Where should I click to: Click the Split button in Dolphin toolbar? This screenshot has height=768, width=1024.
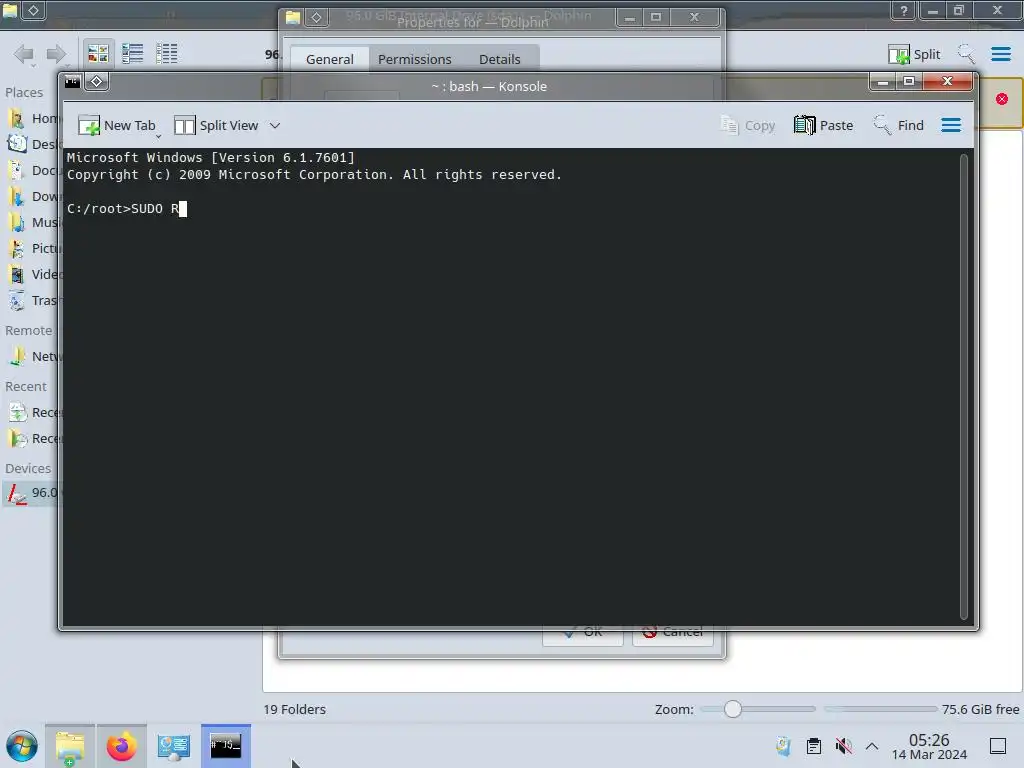(x=914, y=54)
